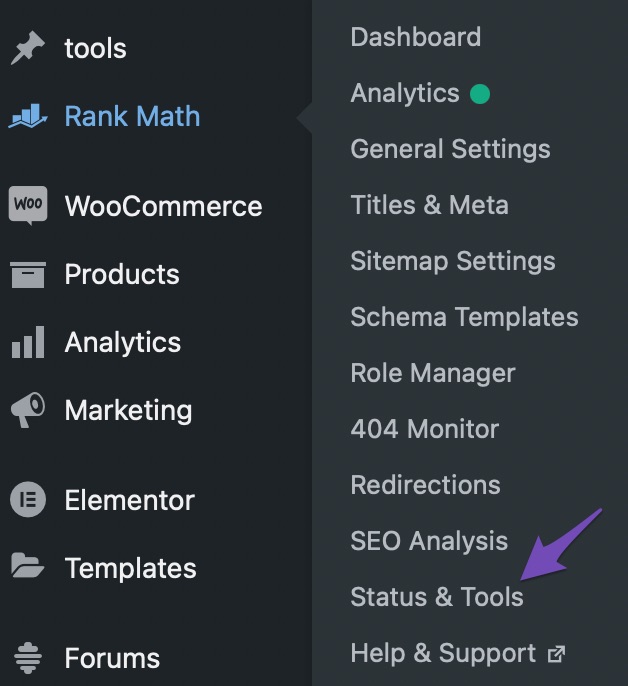Click the external link icon by Help & Support
The image size is (628, 686).
coord(556,654)
